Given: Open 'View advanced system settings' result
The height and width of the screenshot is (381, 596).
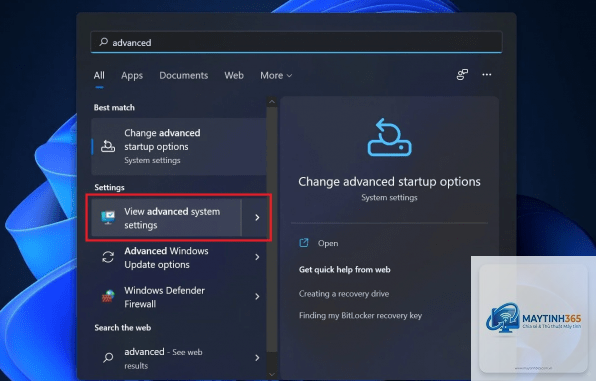Looking at the screenshot, I should click(166, 218).
